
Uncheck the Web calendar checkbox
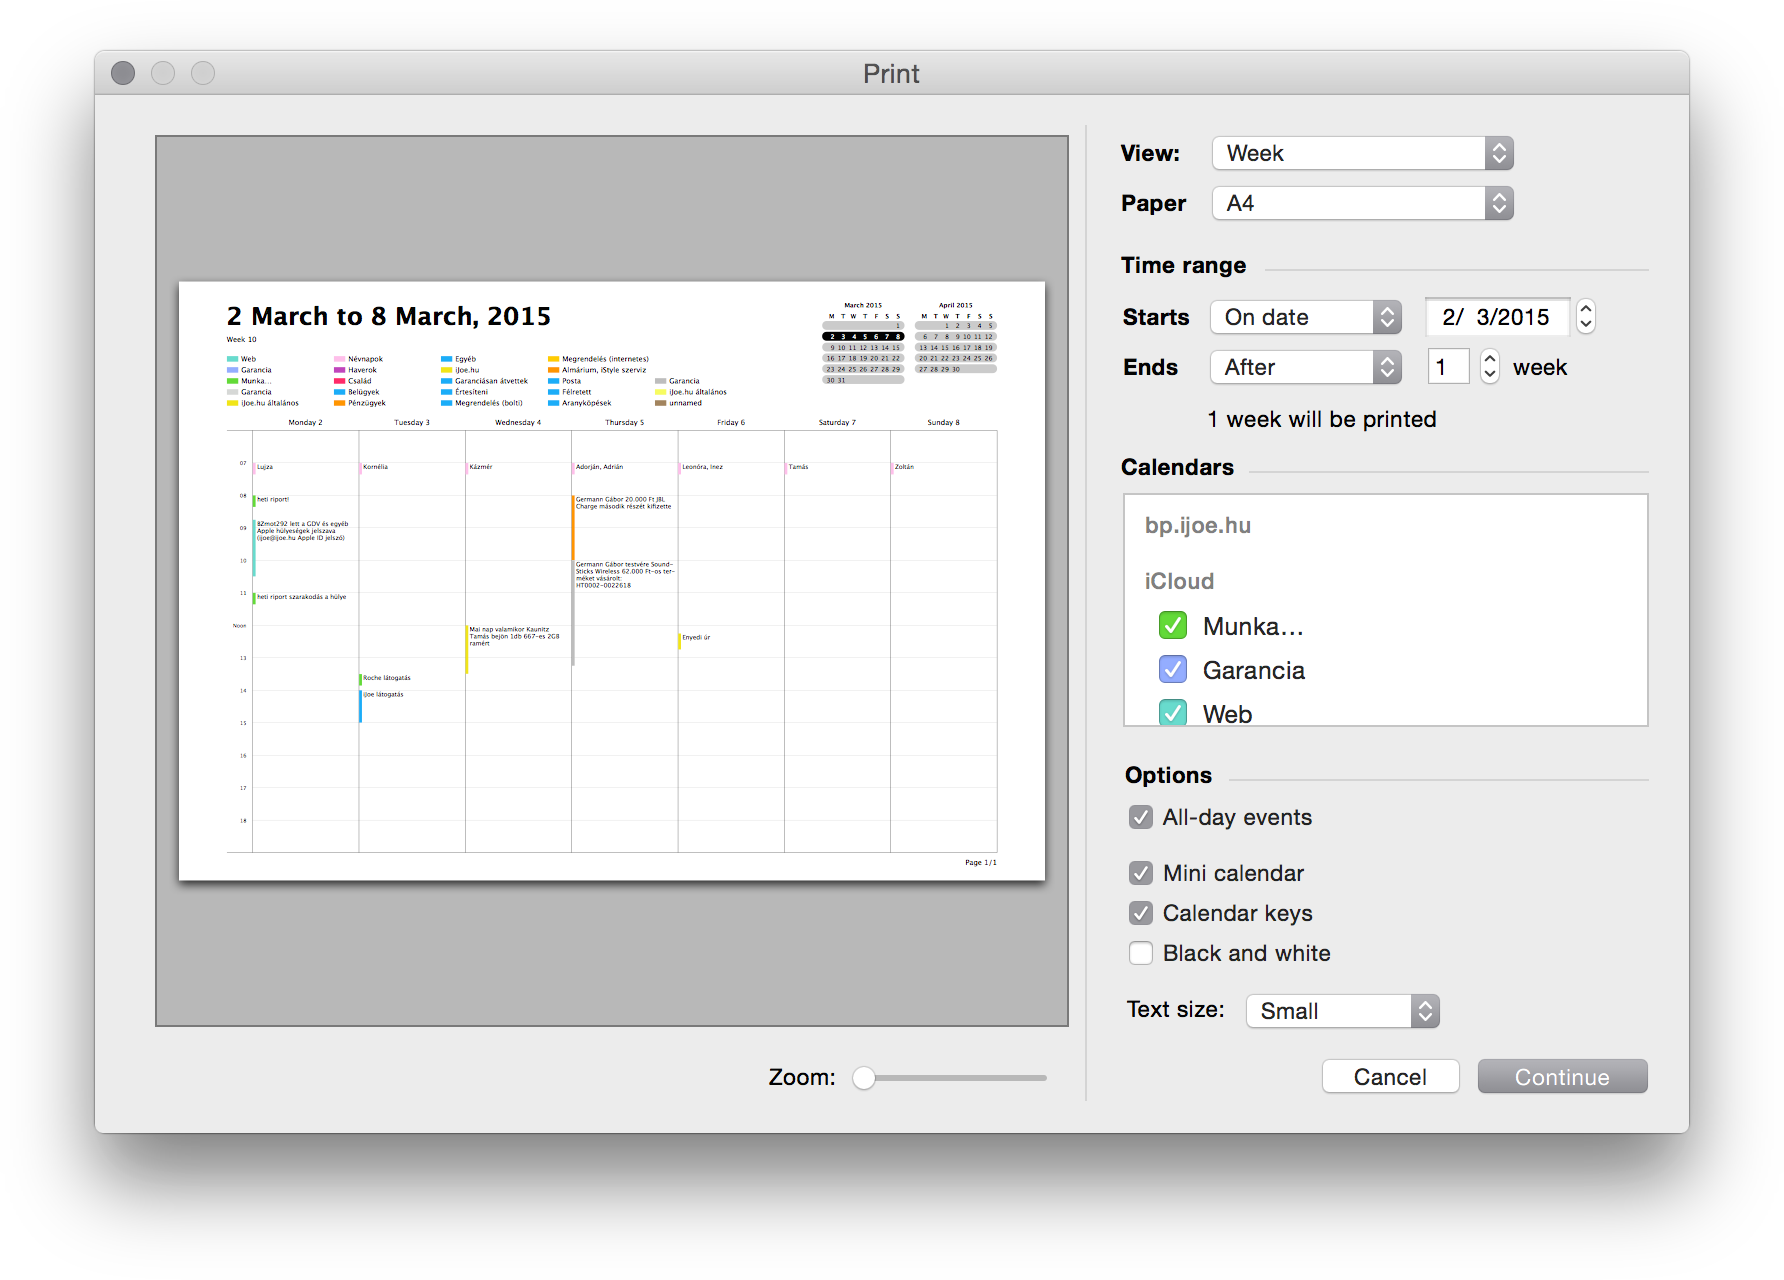click(x=1173, y=712)
